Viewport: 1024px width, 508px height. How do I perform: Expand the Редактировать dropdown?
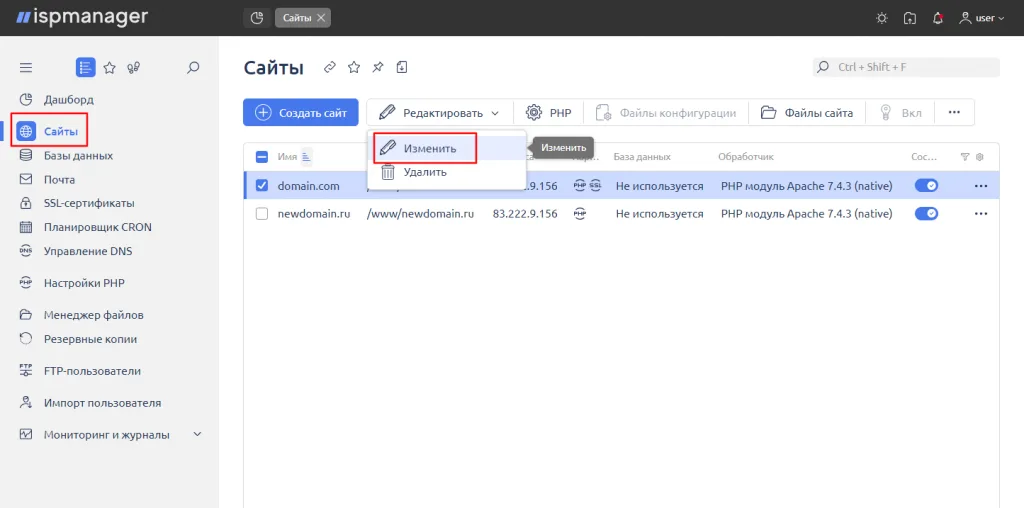point(440,112)
